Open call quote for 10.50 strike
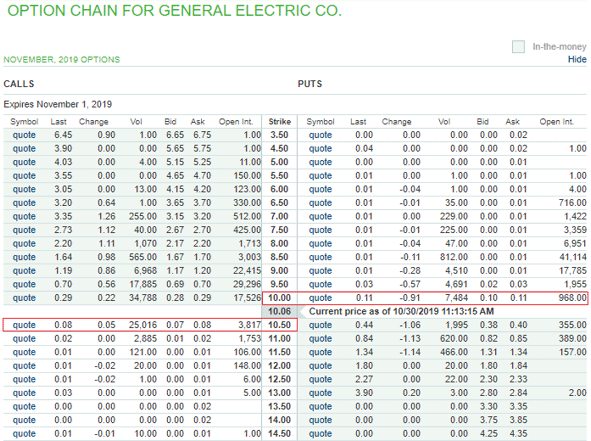Image resolution: width=591 pixels, height=441 pixels. 24,325
